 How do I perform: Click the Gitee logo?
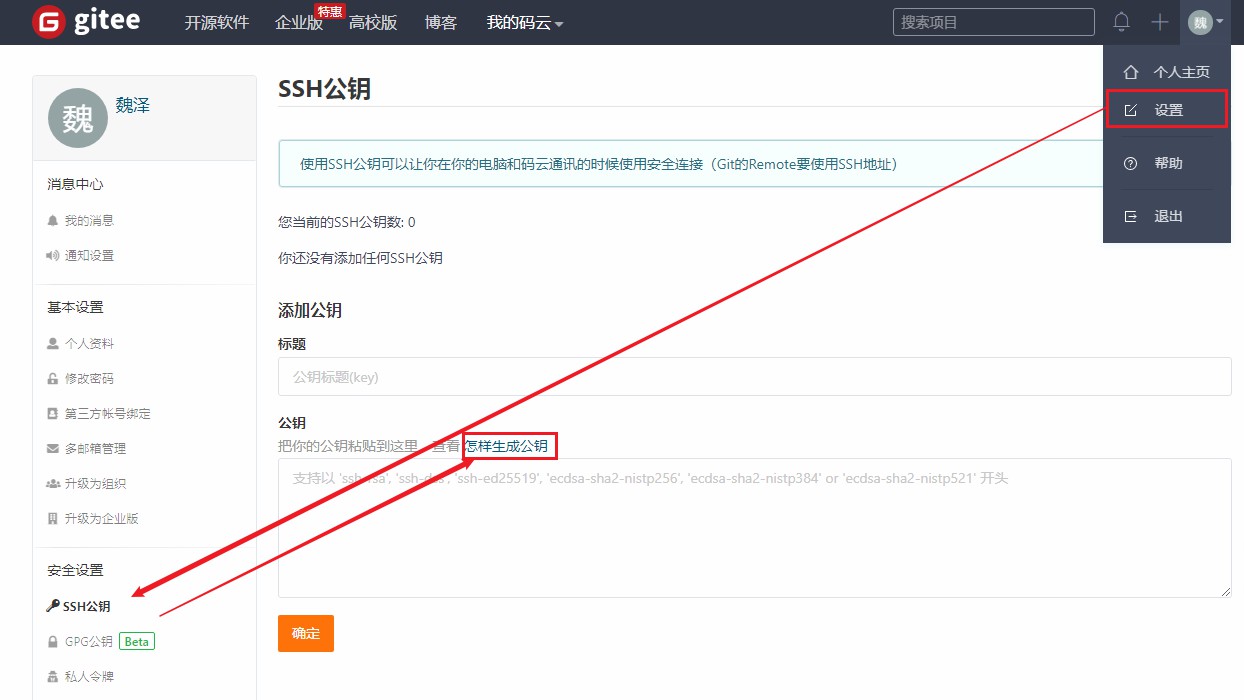[x=86, y=21]
